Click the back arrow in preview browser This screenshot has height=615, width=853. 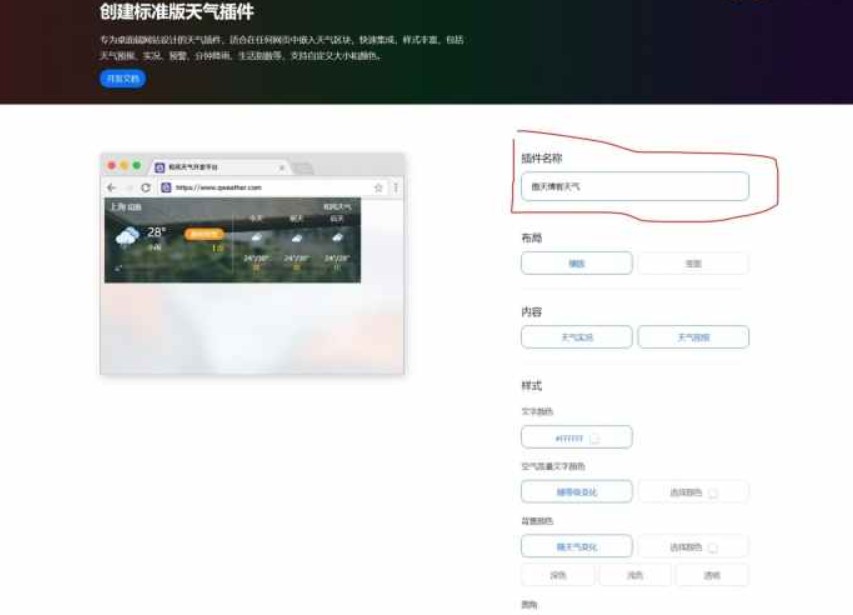coord(112,188)
